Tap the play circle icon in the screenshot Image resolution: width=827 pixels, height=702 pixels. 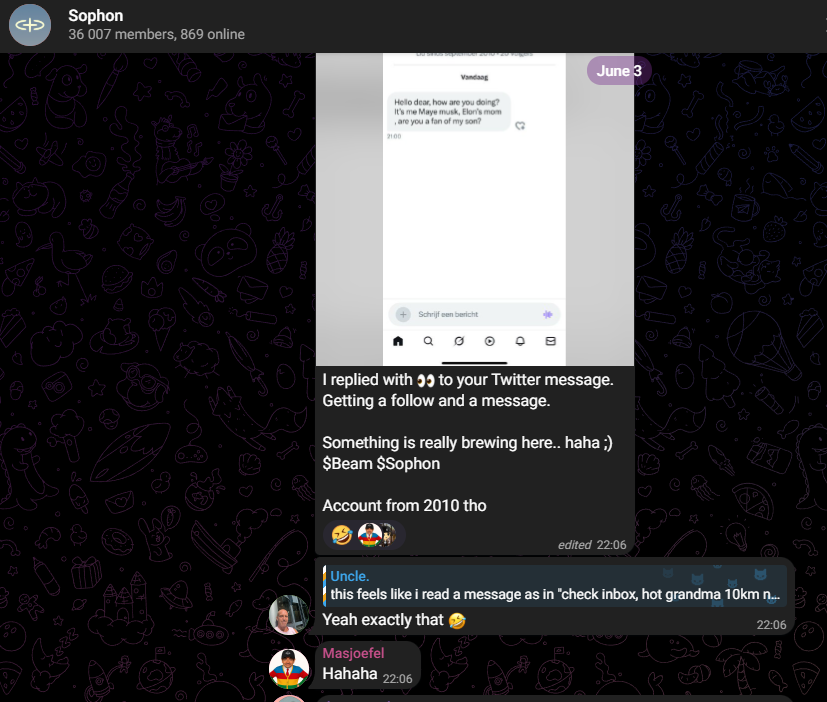[489, 341]
